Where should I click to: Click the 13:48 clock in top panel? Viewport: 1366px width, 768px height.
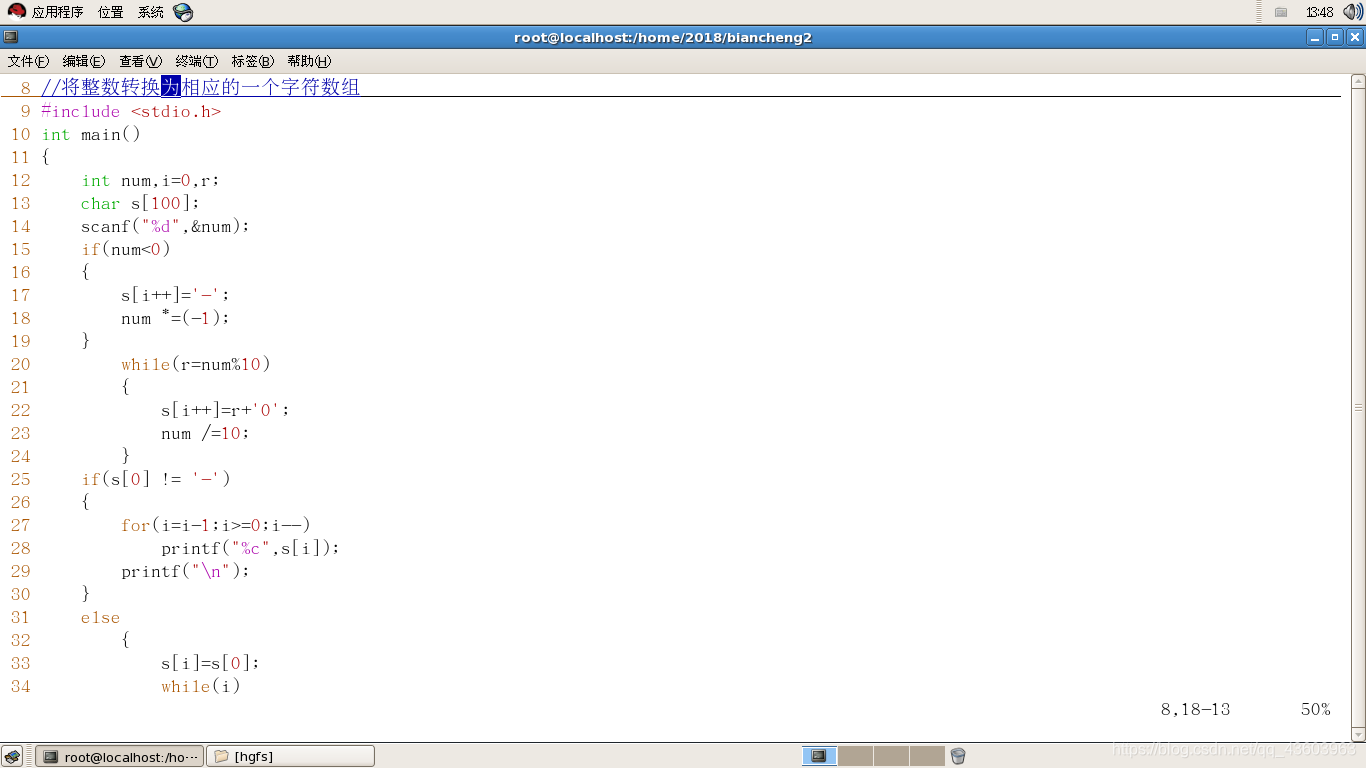click(x=1319, y=12)
